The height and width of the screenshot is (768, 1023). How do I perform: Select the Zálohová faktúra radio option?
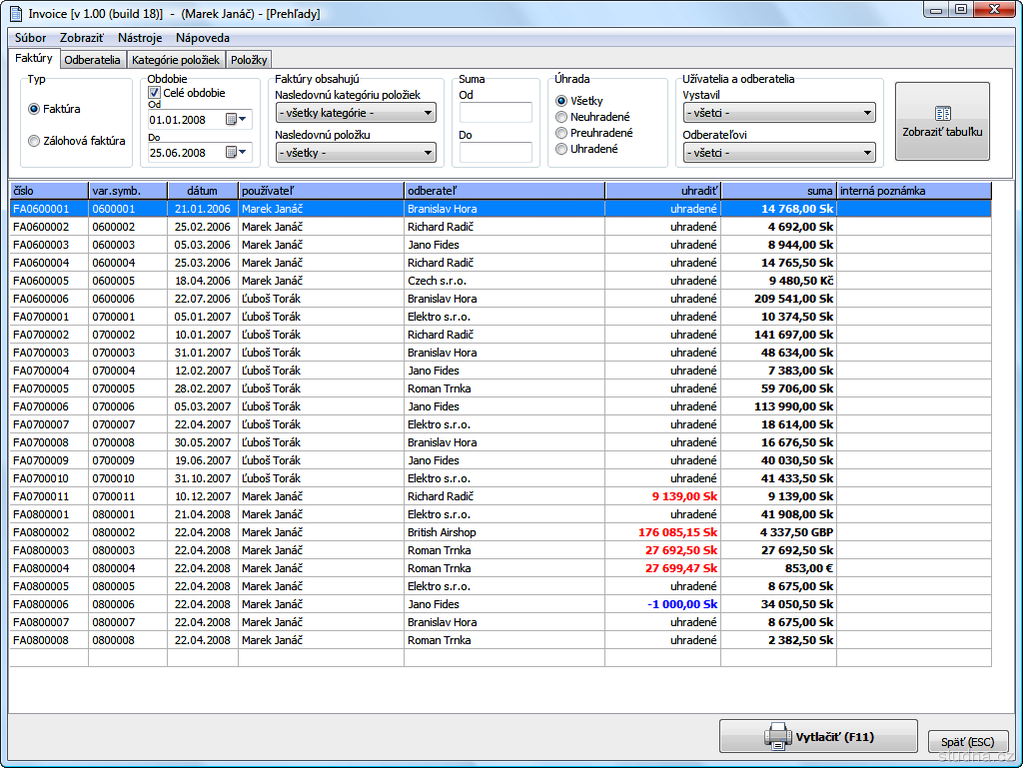(35, 141)
